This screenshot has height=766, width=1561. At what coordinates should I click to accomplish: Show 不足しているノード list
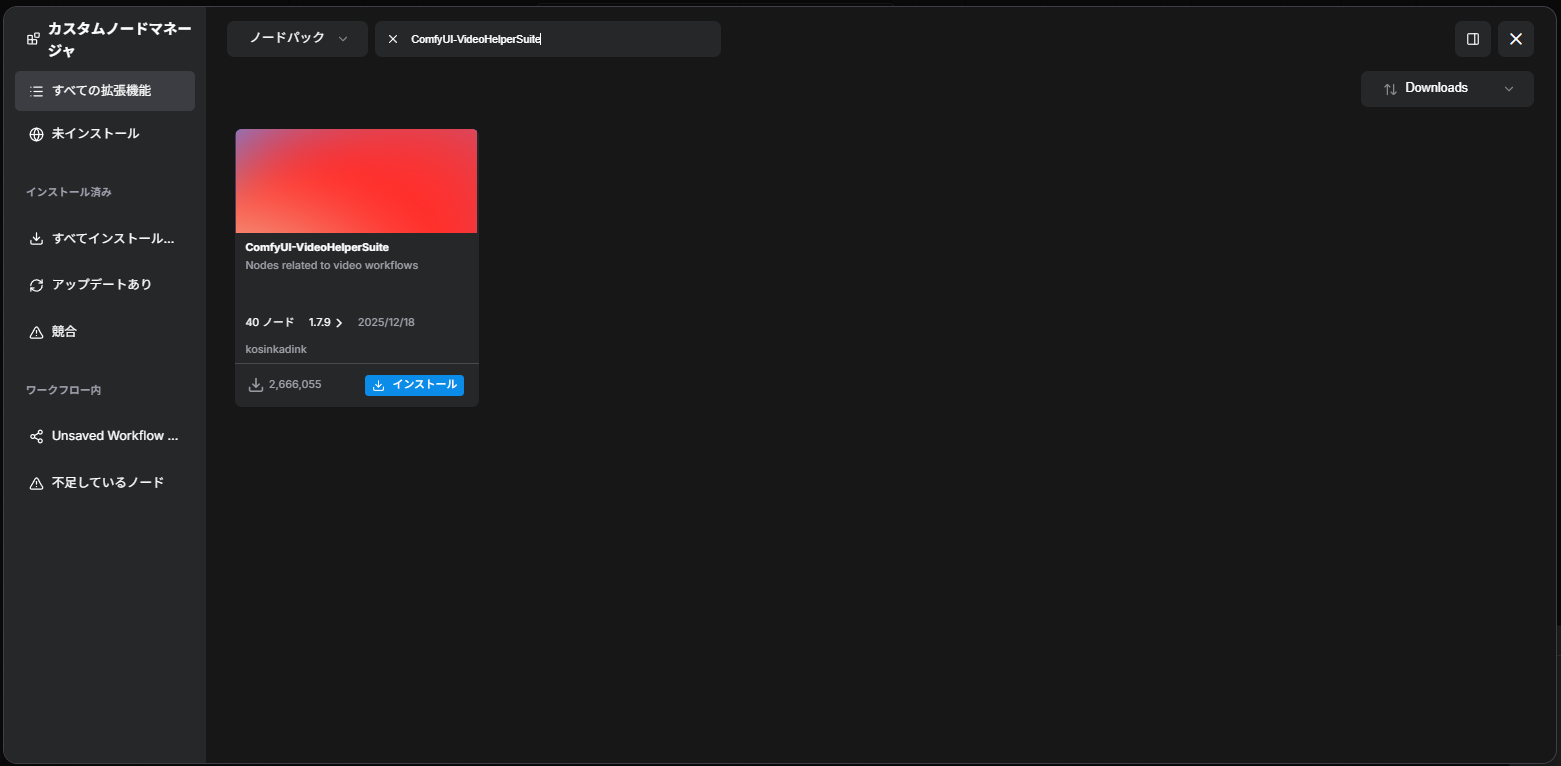click(x=105, y=483)
